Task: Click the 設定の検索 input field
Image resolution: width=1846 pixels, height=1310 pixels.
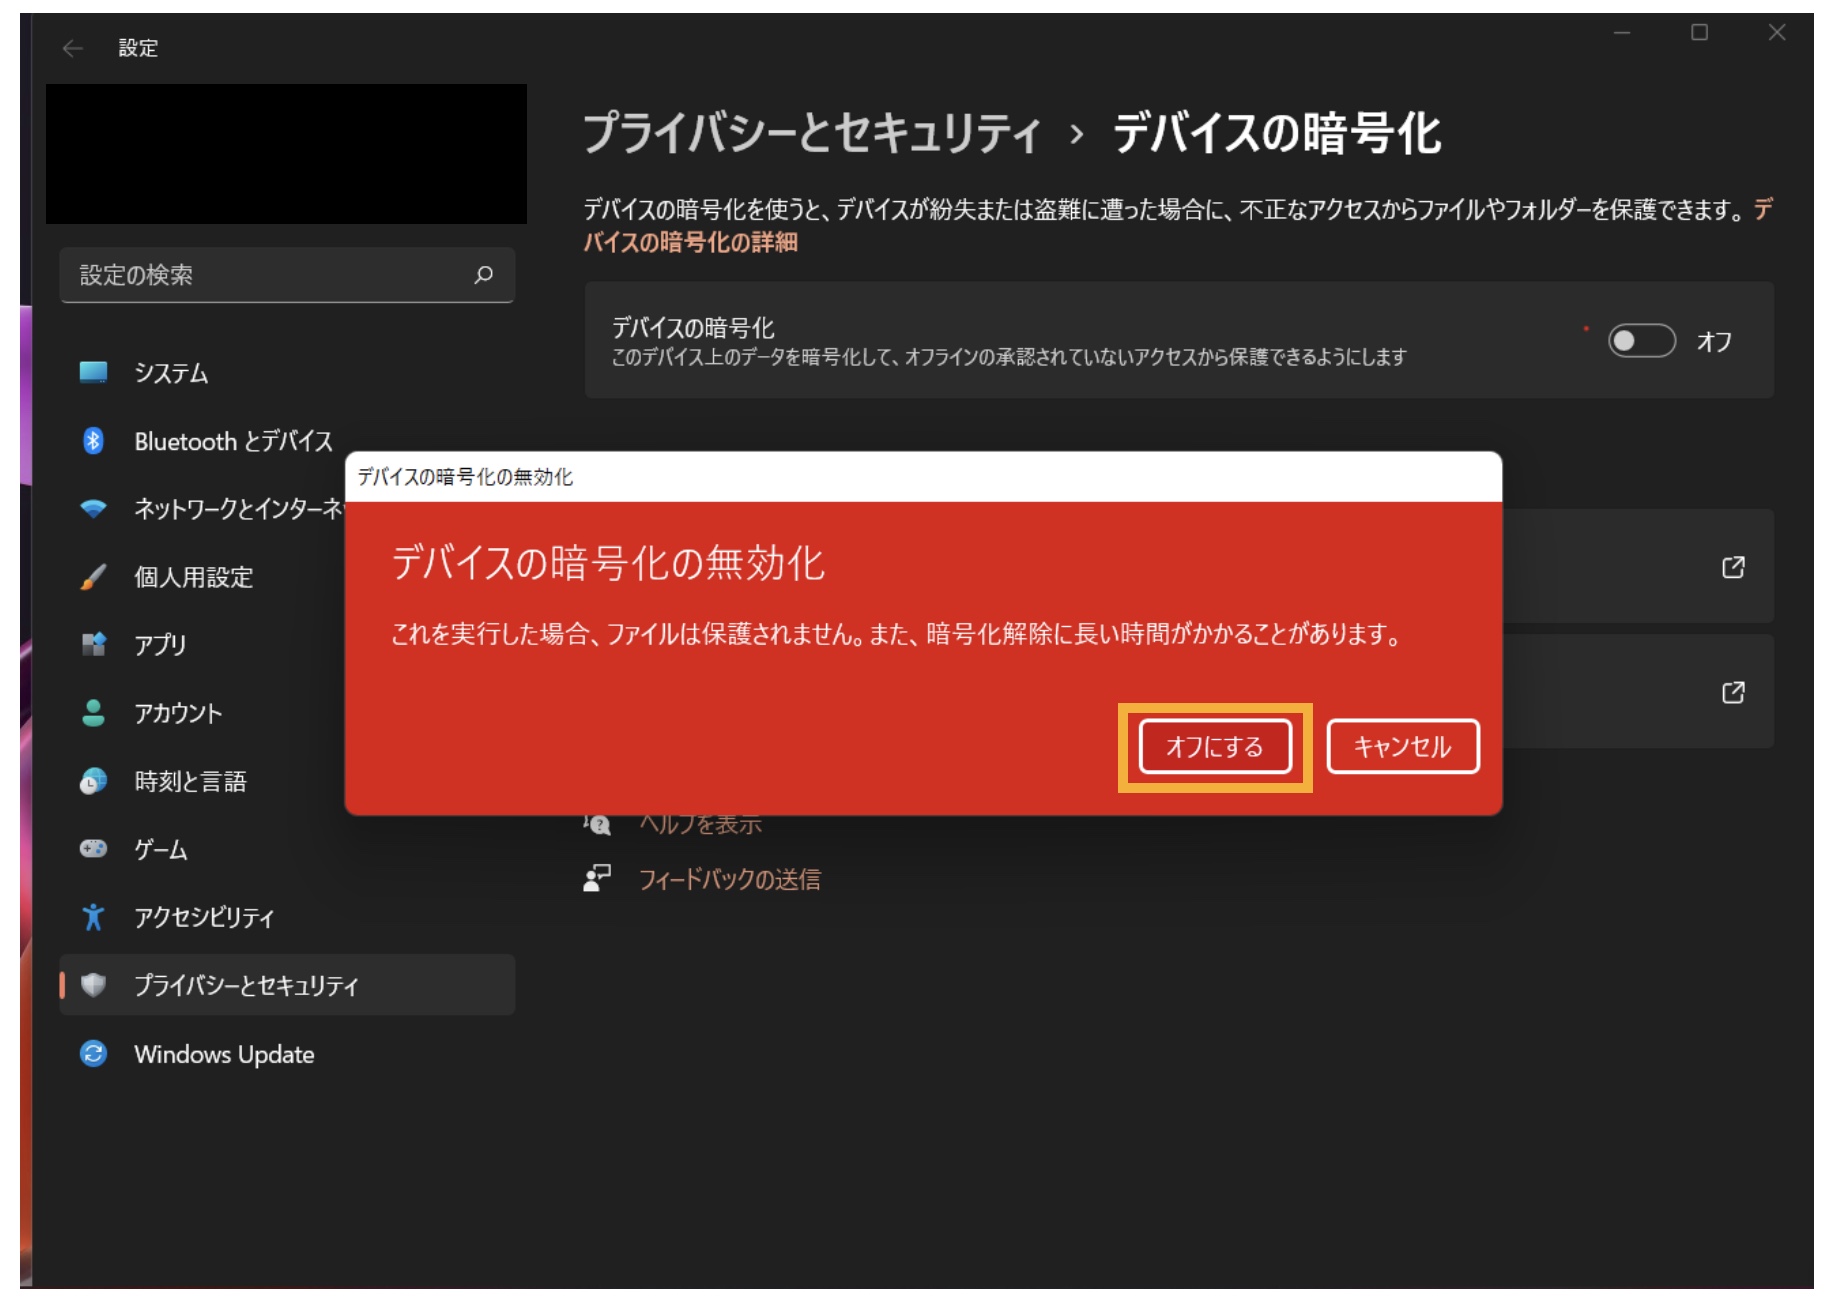Action: 287,275
